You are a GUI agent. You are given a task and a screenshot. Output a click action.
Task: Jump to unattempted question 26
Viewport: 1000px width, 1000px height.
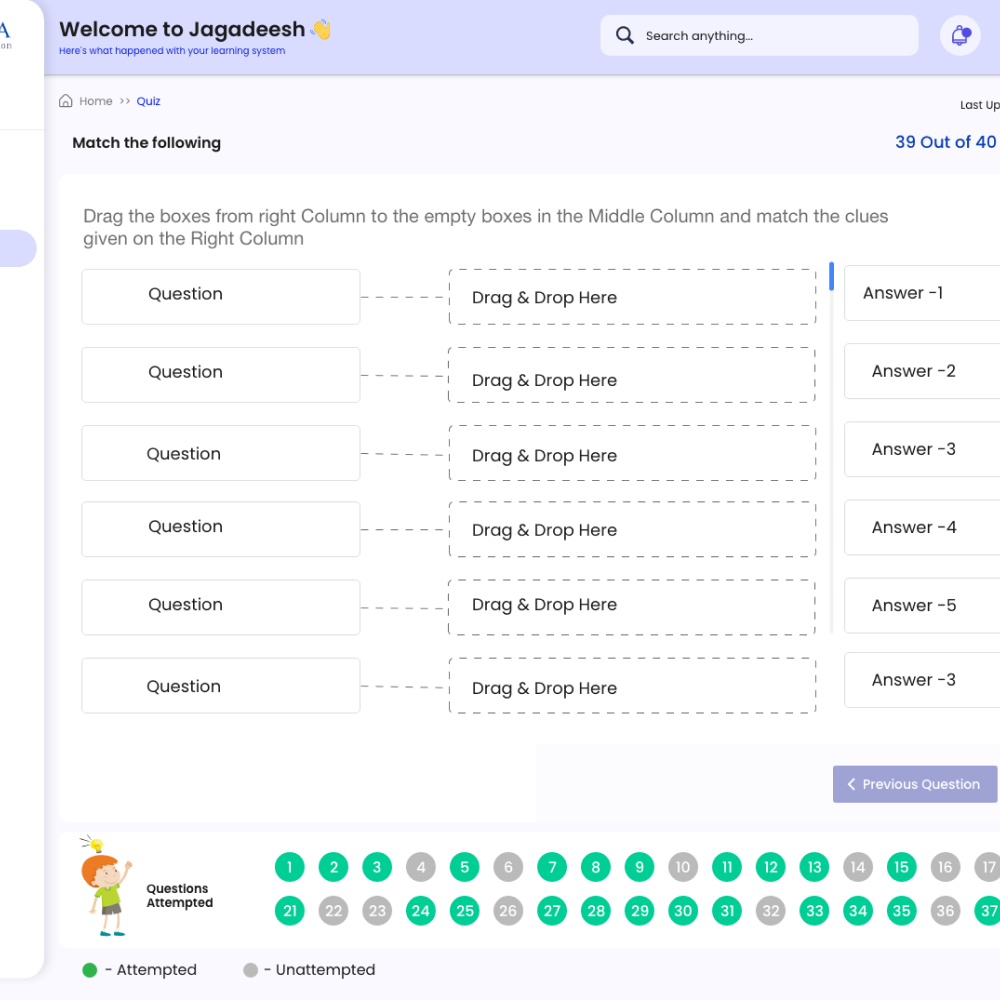pos(508,911)
